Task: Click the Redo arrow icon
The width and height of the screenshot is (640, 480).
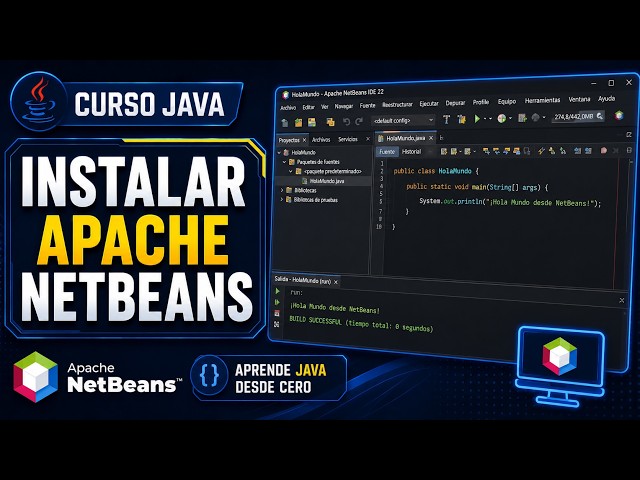Action: pyautogui.click(x=359, y=121)
